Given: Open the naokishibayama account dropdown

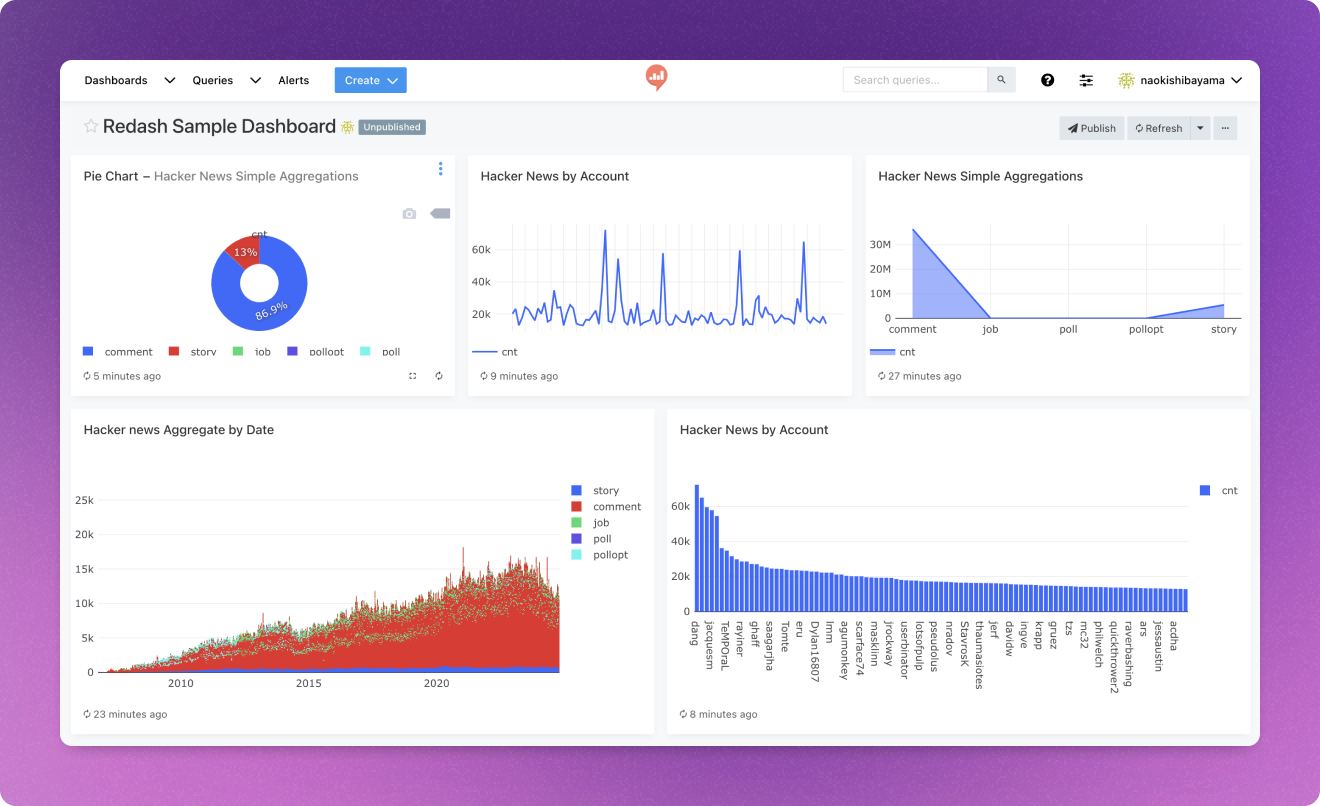Looking at the screenshot, I should [x=1180, y=80].
